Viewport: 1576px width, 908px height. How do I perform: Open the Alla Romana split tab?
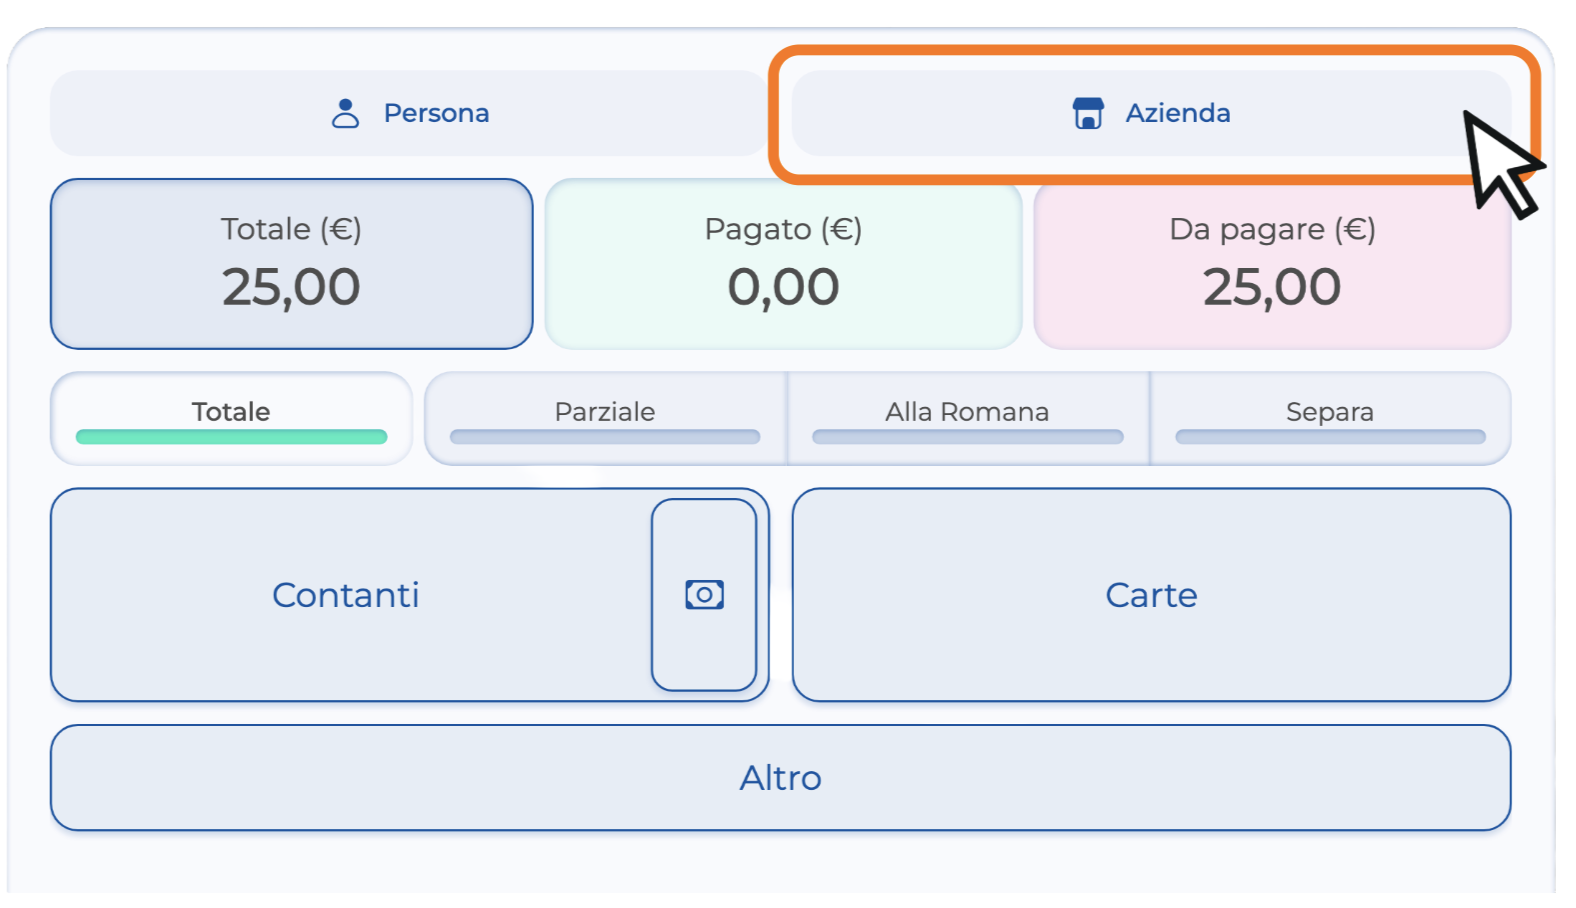click(x=967, y=411)
